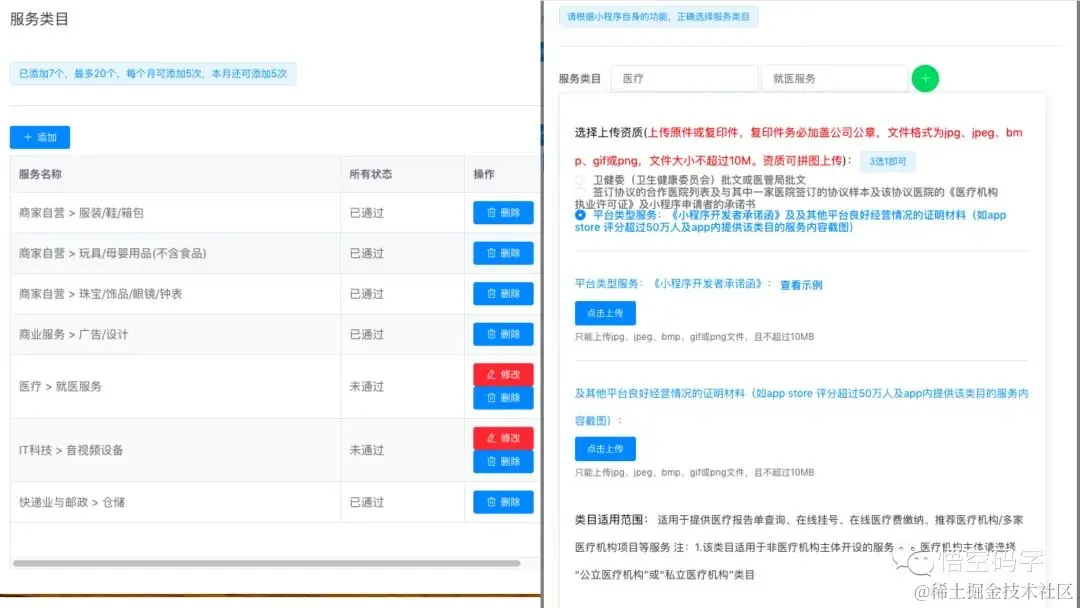Click the blue 添加 button
The image size is (1080, 608).
click(x=39, y=137)
